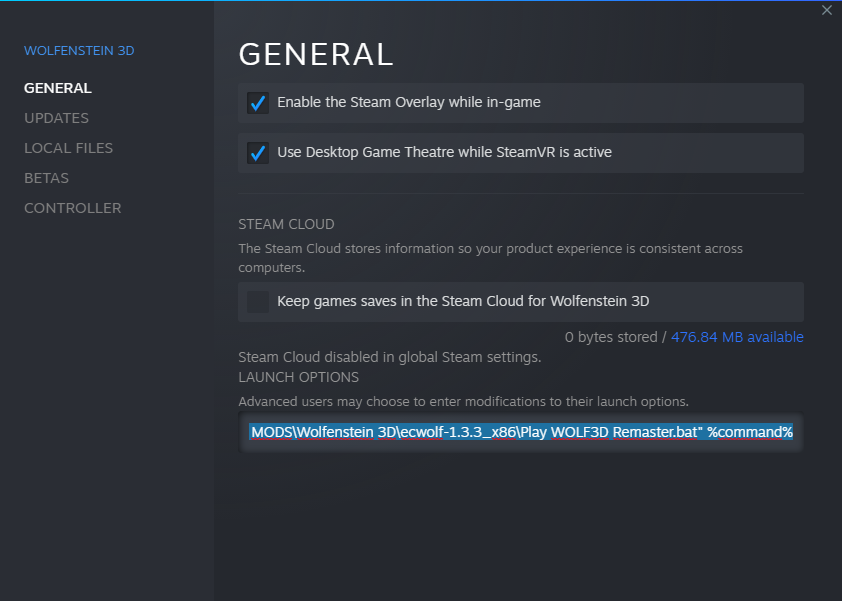Disable the Steam Overlay while in-game checkbox
The image size is (842, 601).
pyautogui.click(x=258, y=103)
